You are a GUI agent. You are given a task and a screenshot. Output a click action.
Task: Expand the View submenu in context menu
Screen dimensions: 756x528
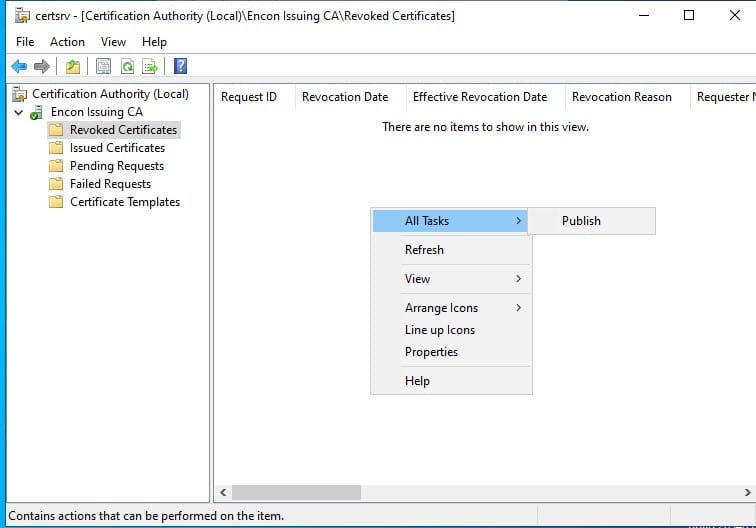pyautogui.click(x=451, y=279)
